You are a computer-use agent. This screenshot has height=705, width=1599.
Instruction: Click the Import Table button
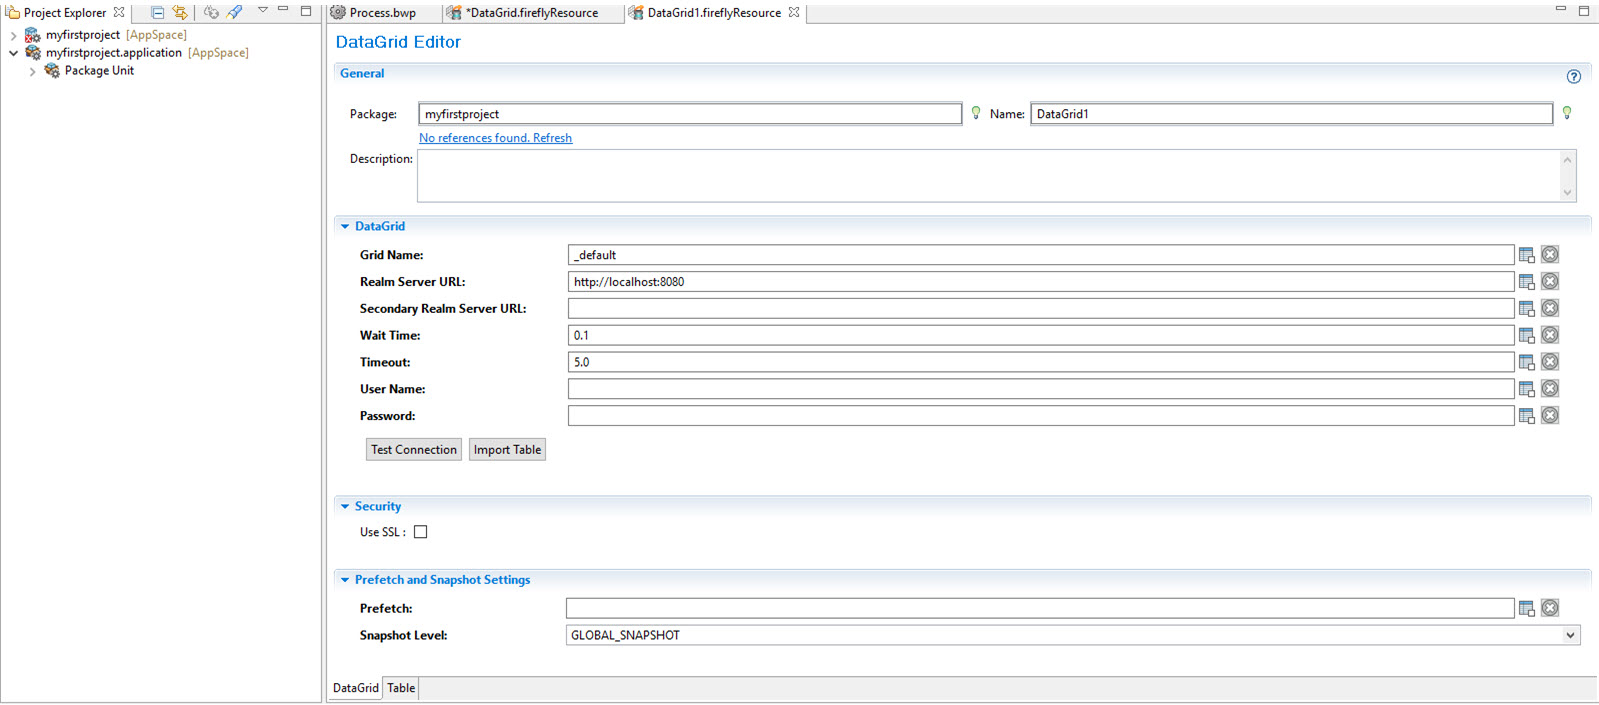(x=507, y=450)
